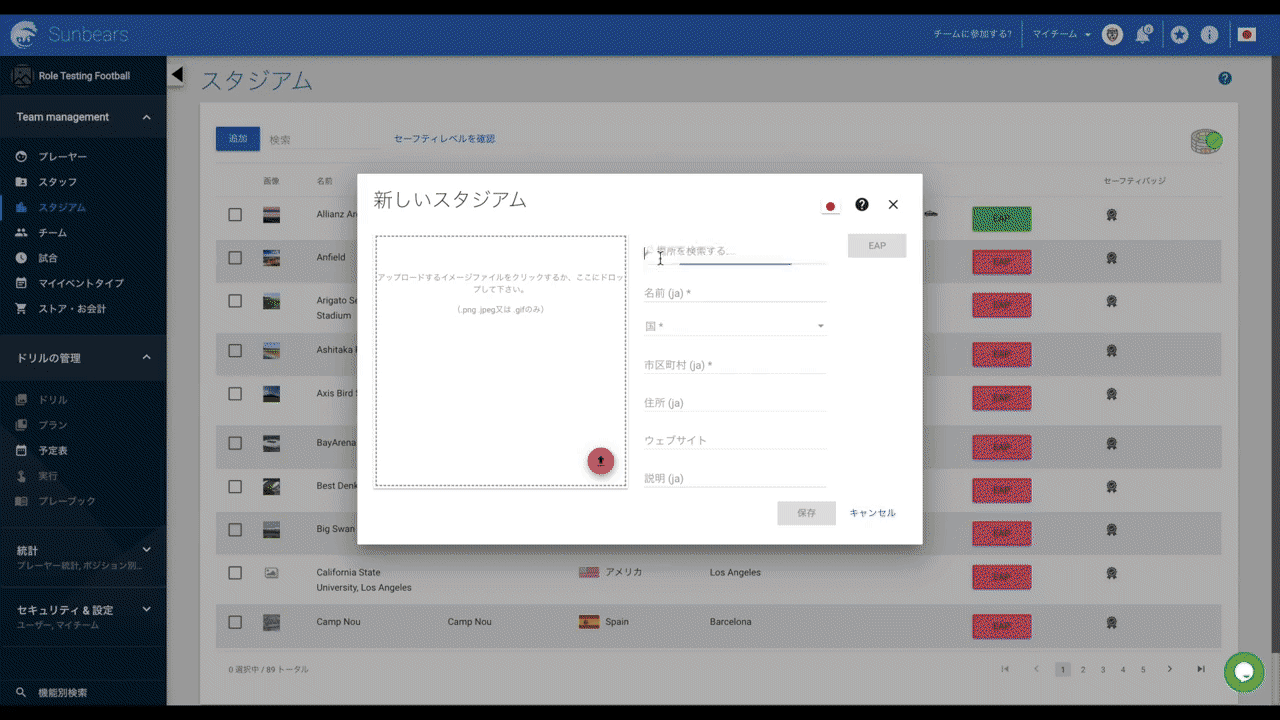Click the セーフティレベルを確認 link
Viewport: 1280px width, 720px height.
pos(442,138)
